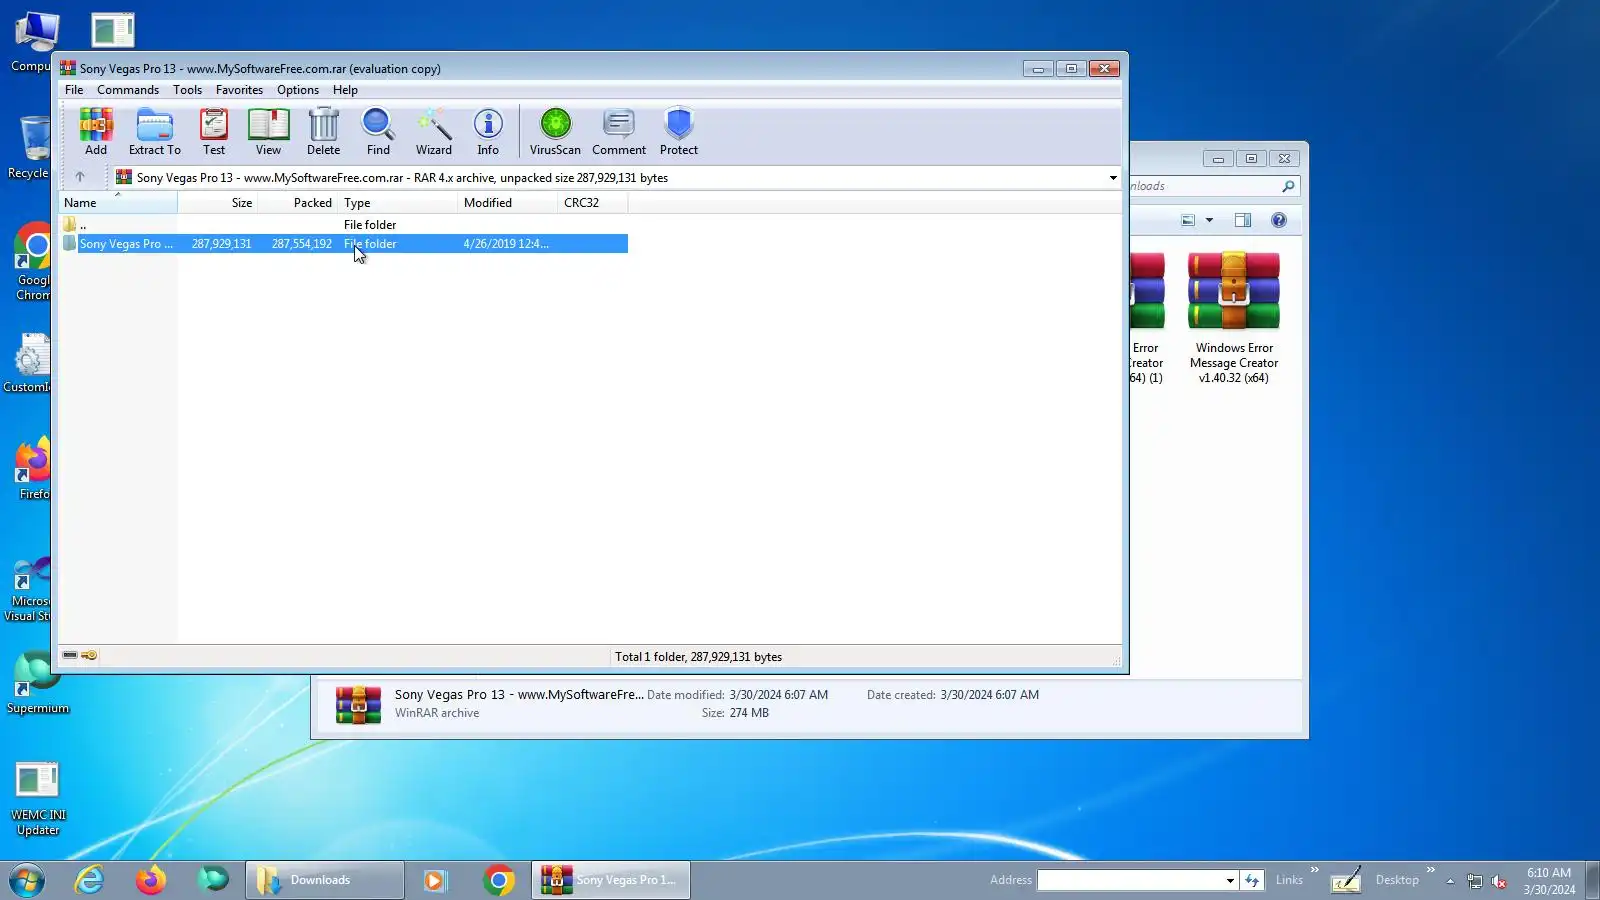Open the media player taskbar icon
The height and width of the screenshot is (900, 1600).
pyautogui.click(x=435, y=880)
